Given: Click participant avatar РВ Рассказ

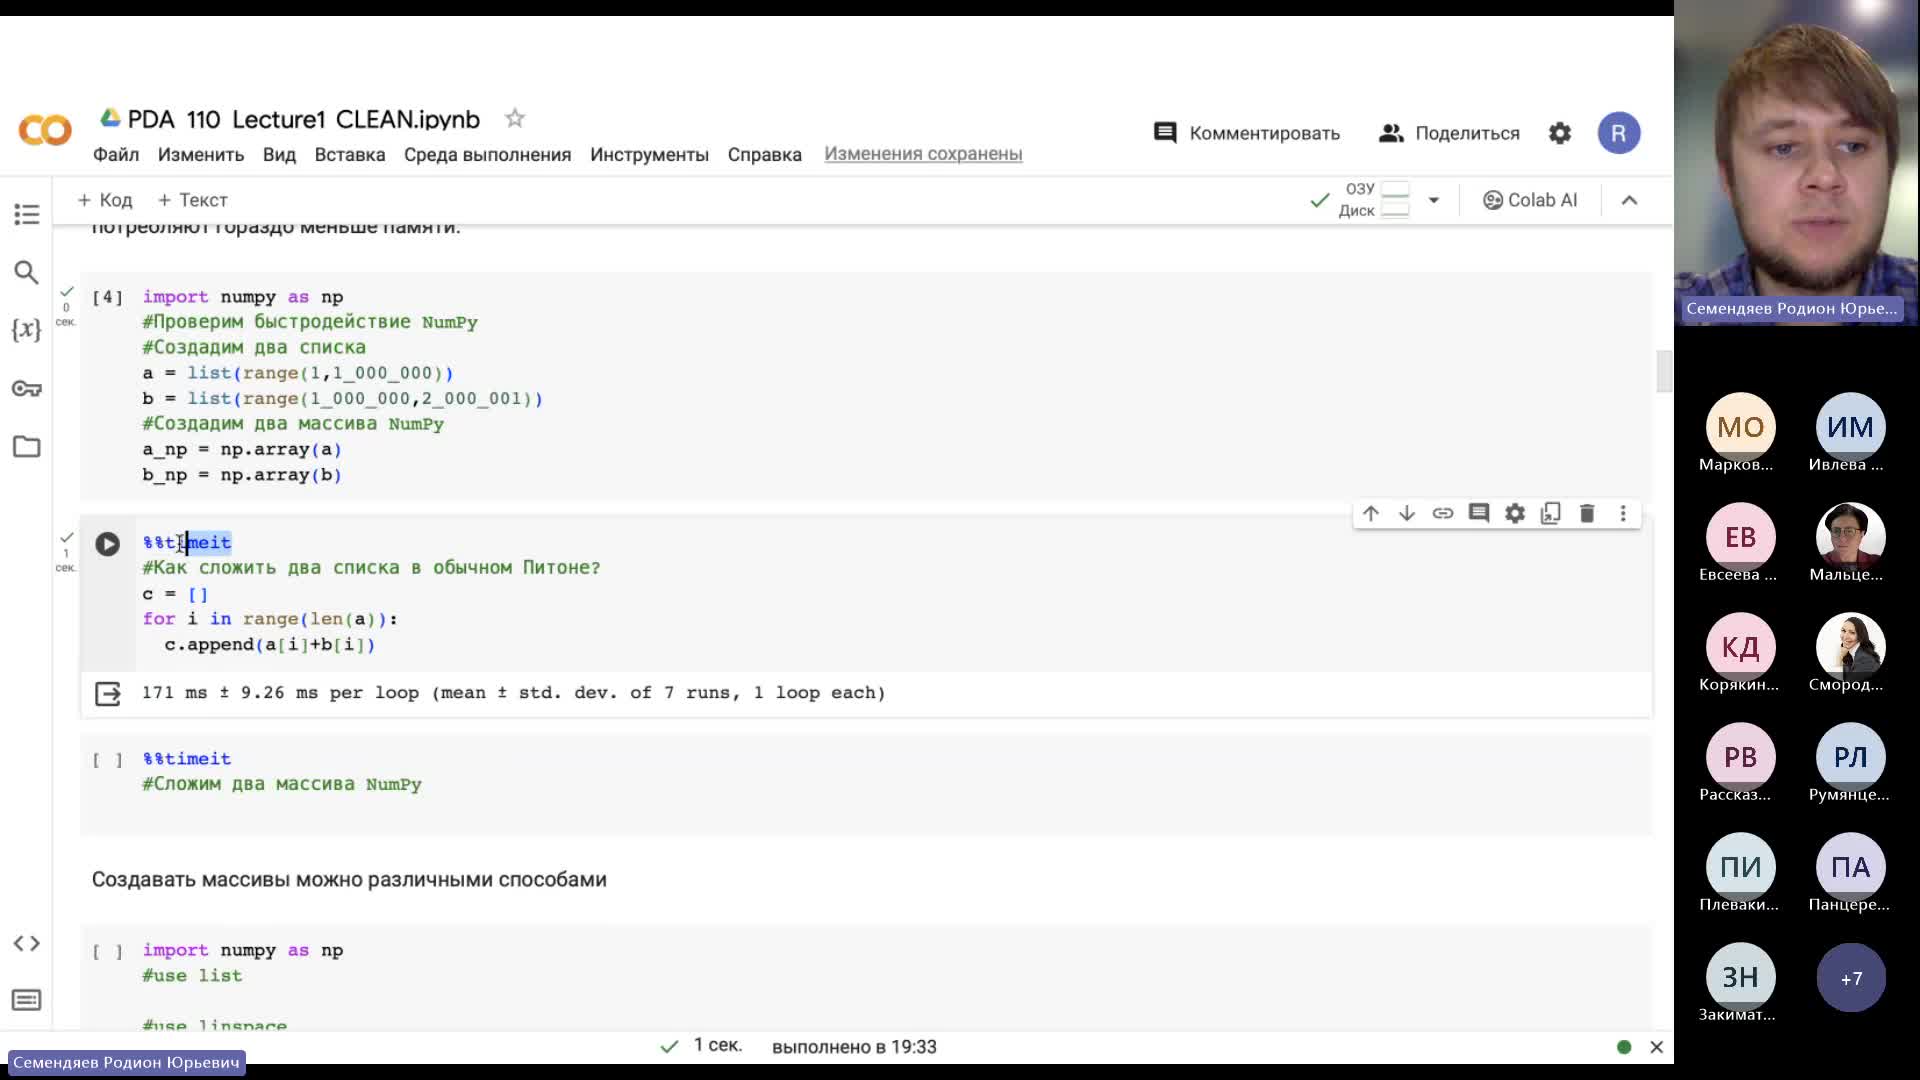Looking at the screenshot, I should [x=1740, y=757].
